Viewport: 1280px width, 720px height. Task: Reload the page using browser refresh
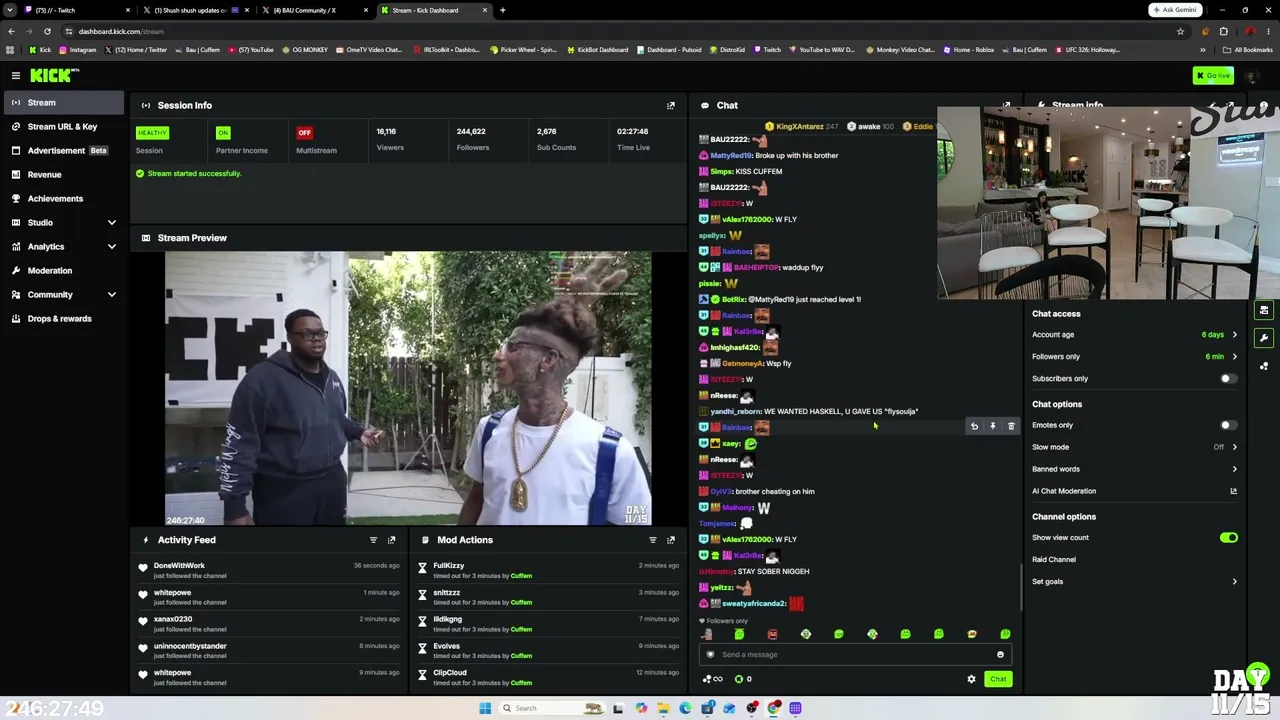(x=47, y=31)
